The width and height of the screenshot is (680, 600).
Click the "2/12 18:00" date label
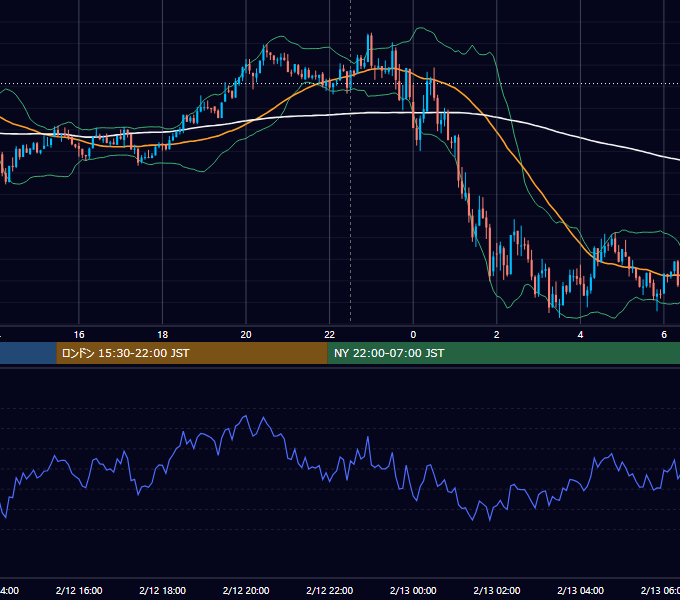click(x=163, y=590)
